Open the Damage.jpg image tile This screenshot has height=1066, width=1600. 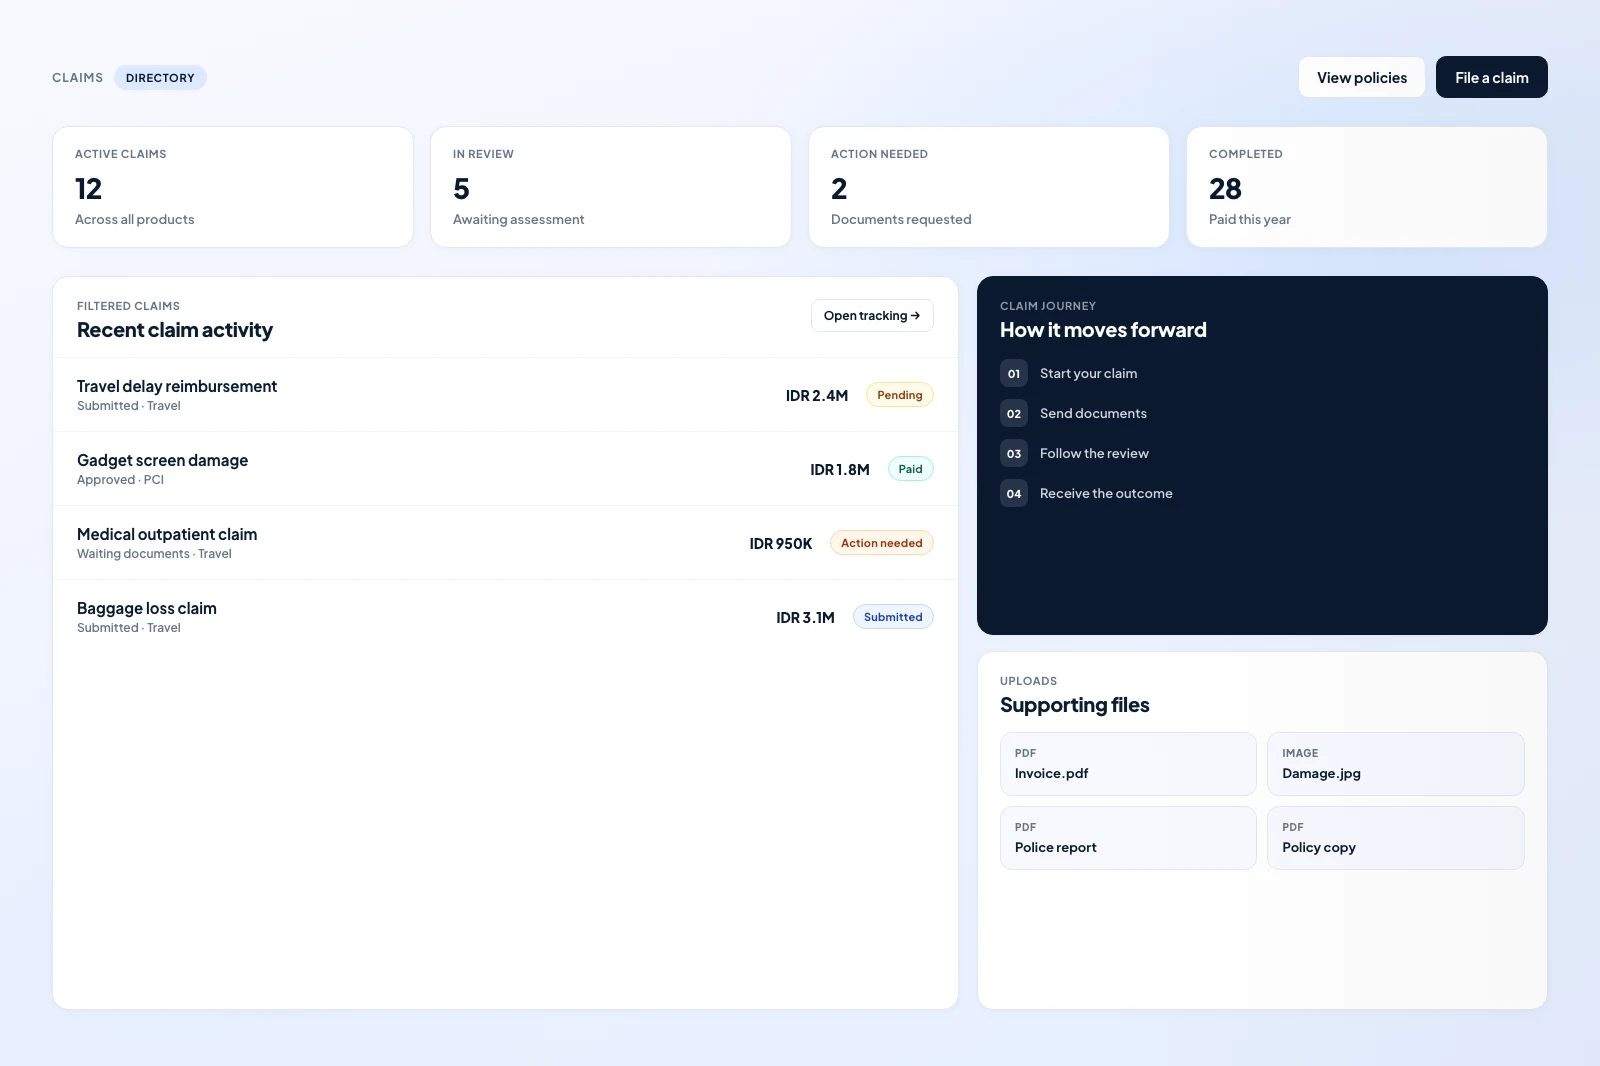pos(1395,764)
